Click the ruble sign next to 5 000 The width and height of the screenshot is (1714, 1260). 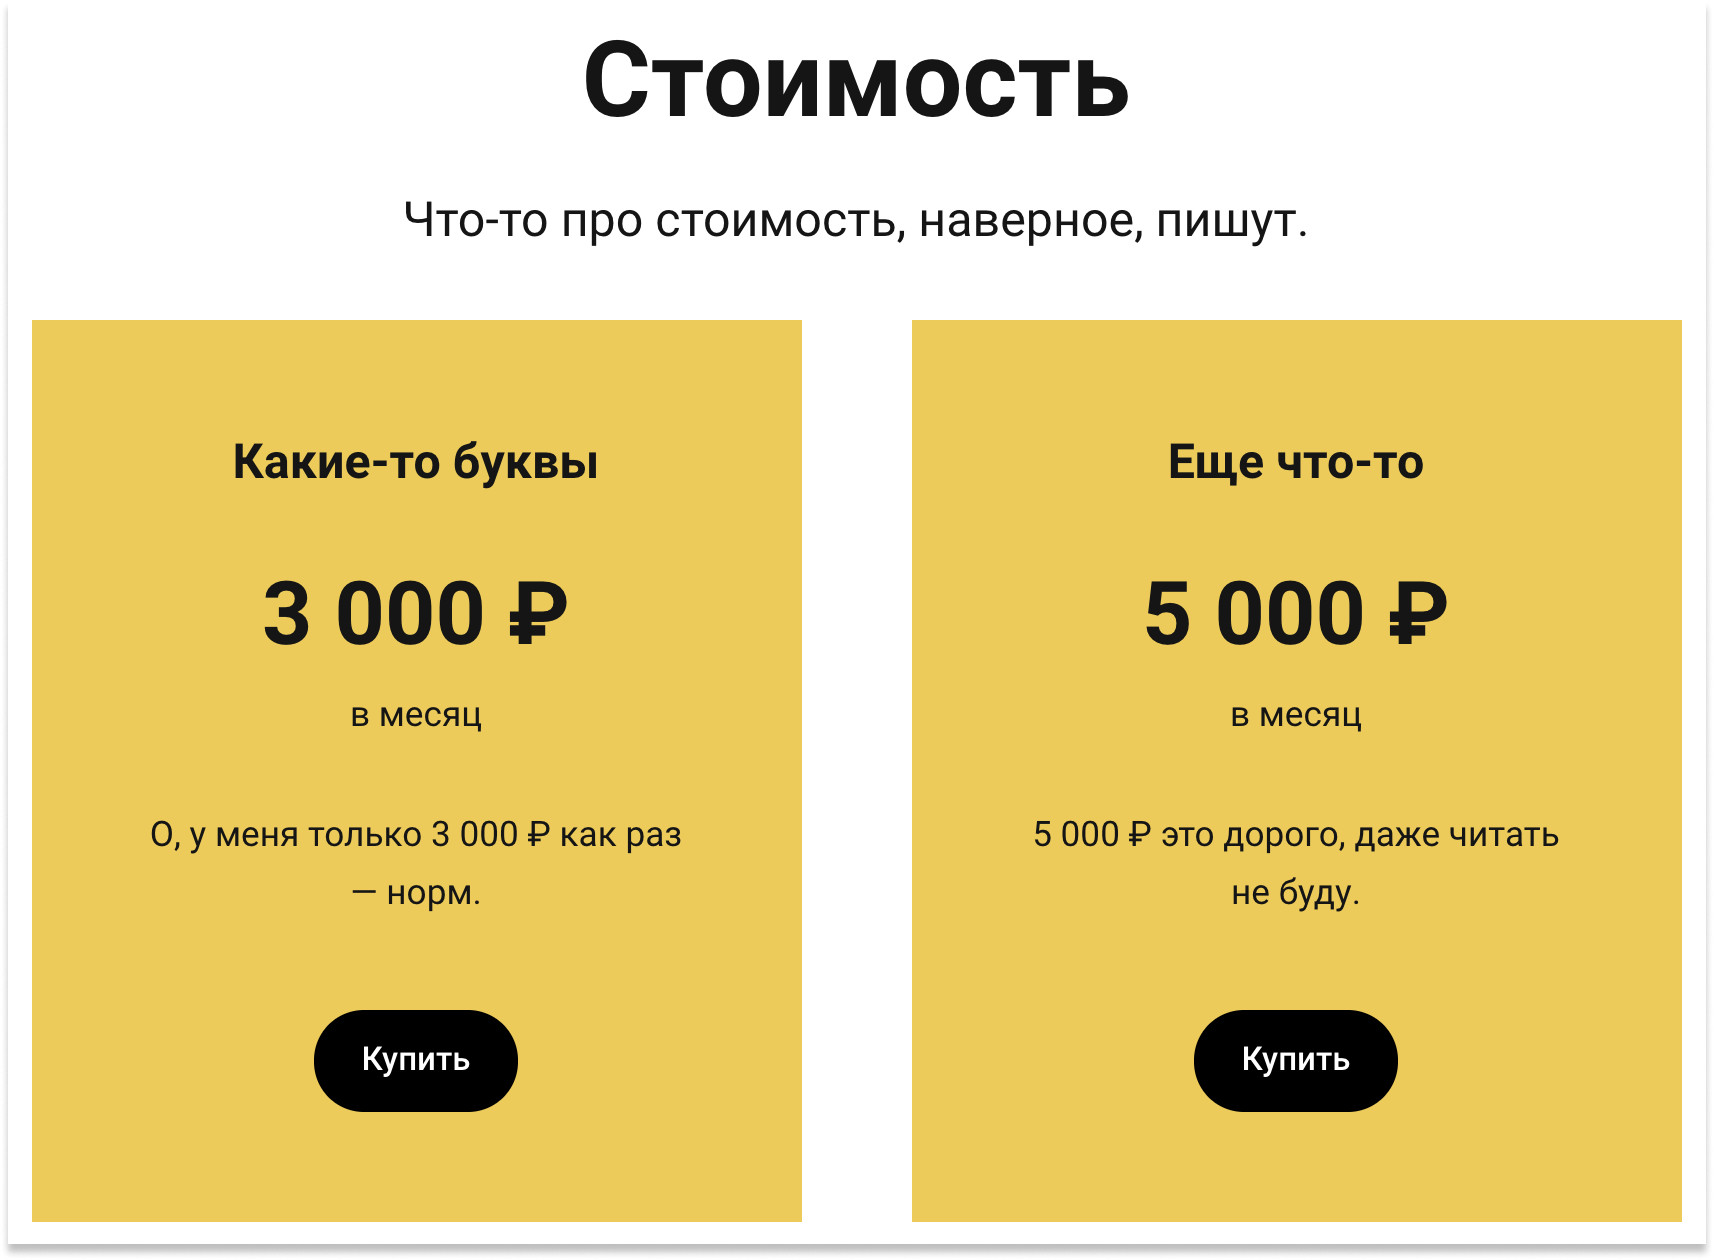[1418, 613]
